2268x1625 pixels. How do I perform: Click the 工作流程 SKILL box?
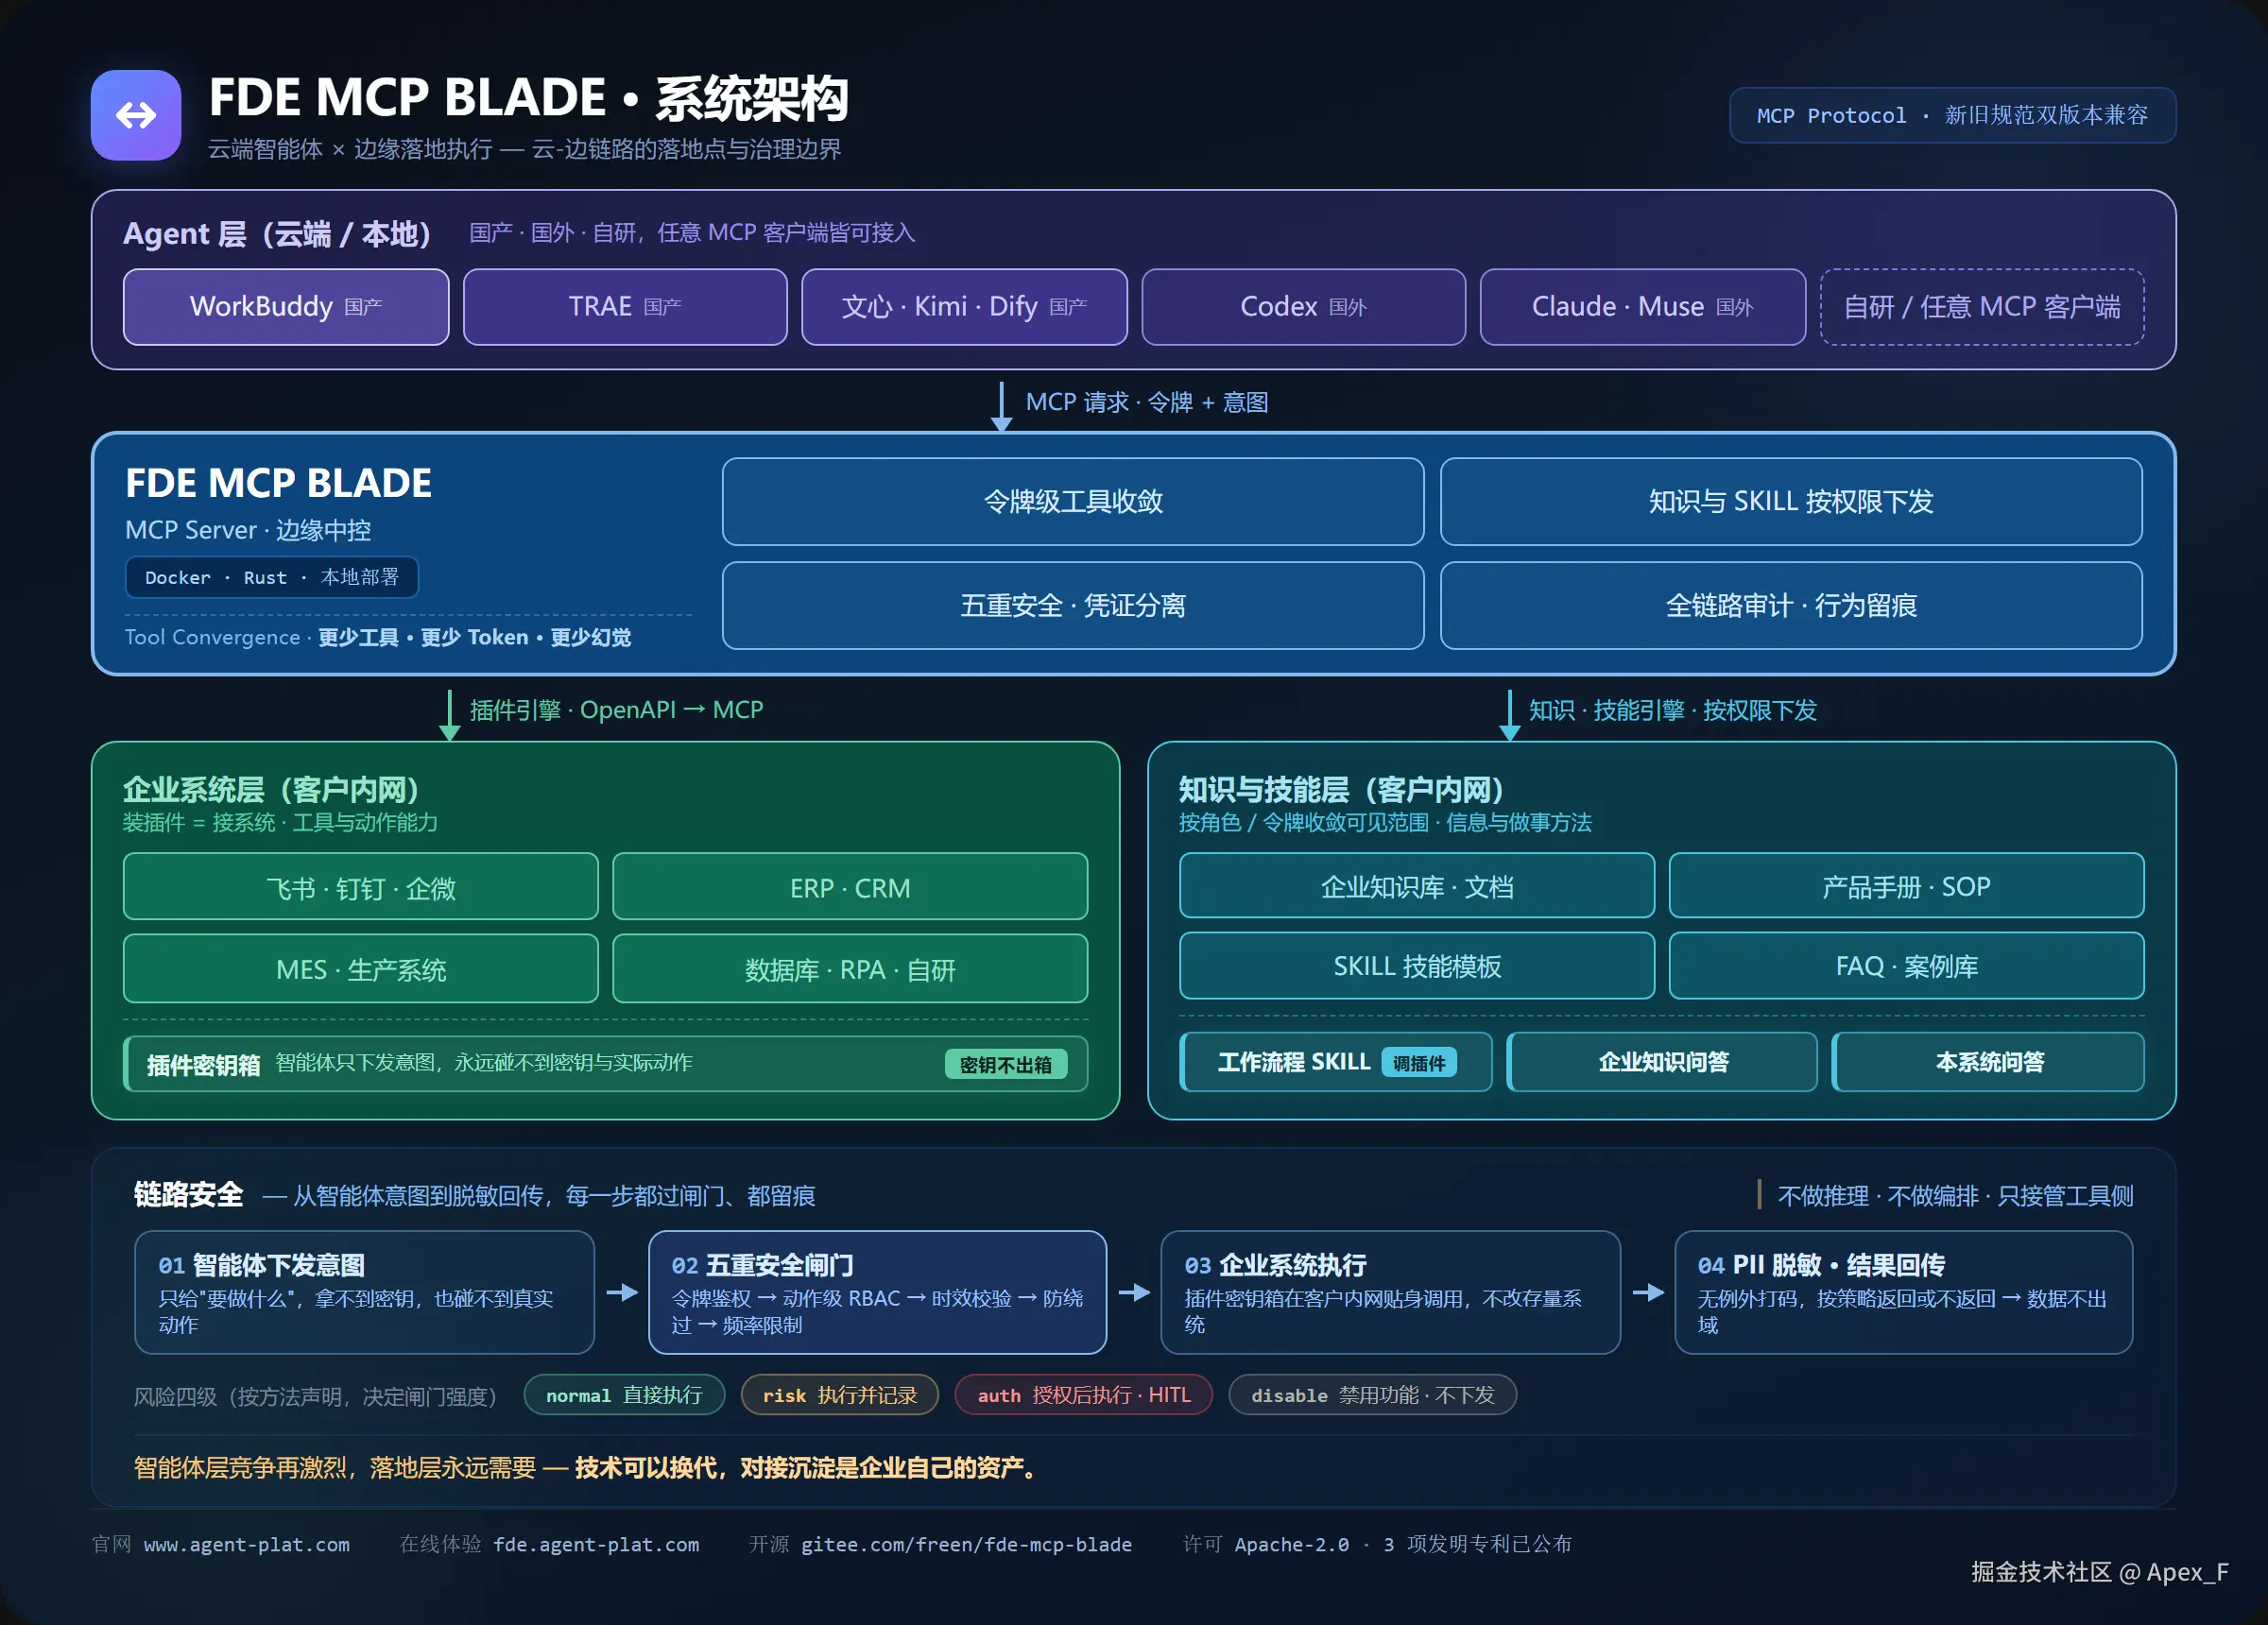1336,1062
